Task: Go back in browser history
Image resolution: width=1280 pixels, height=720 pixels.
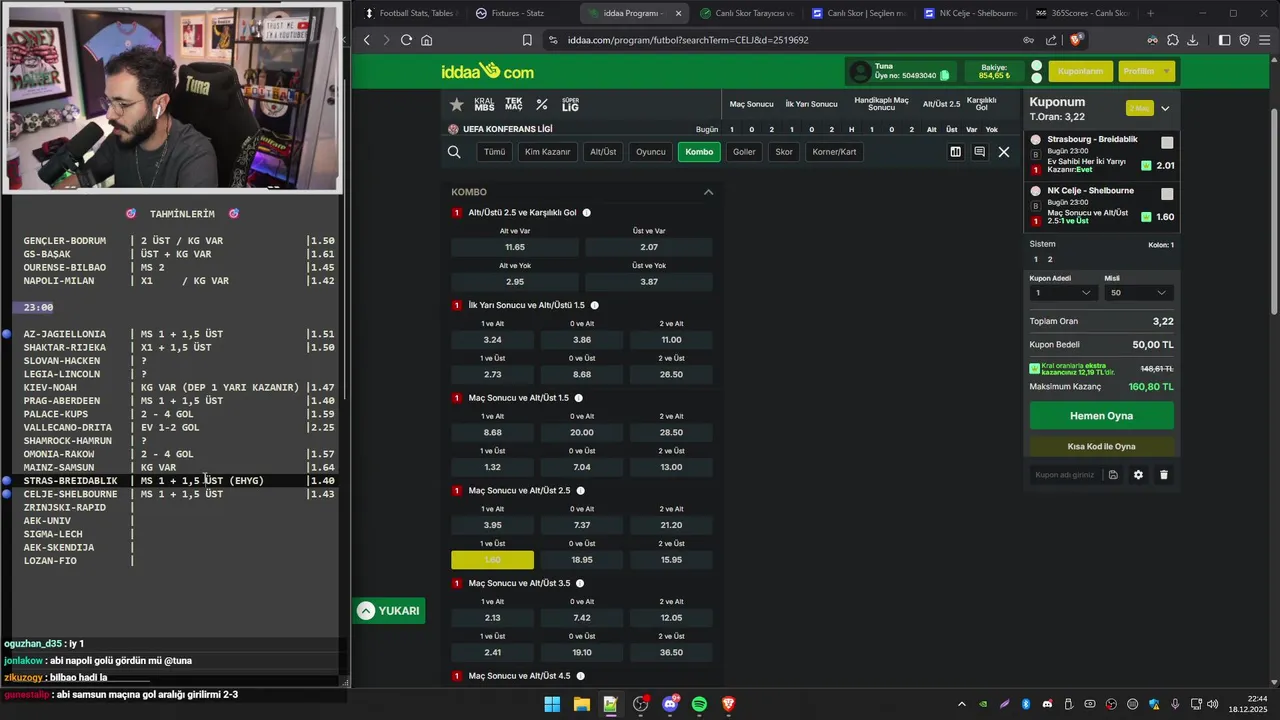Action: (367, 40)
